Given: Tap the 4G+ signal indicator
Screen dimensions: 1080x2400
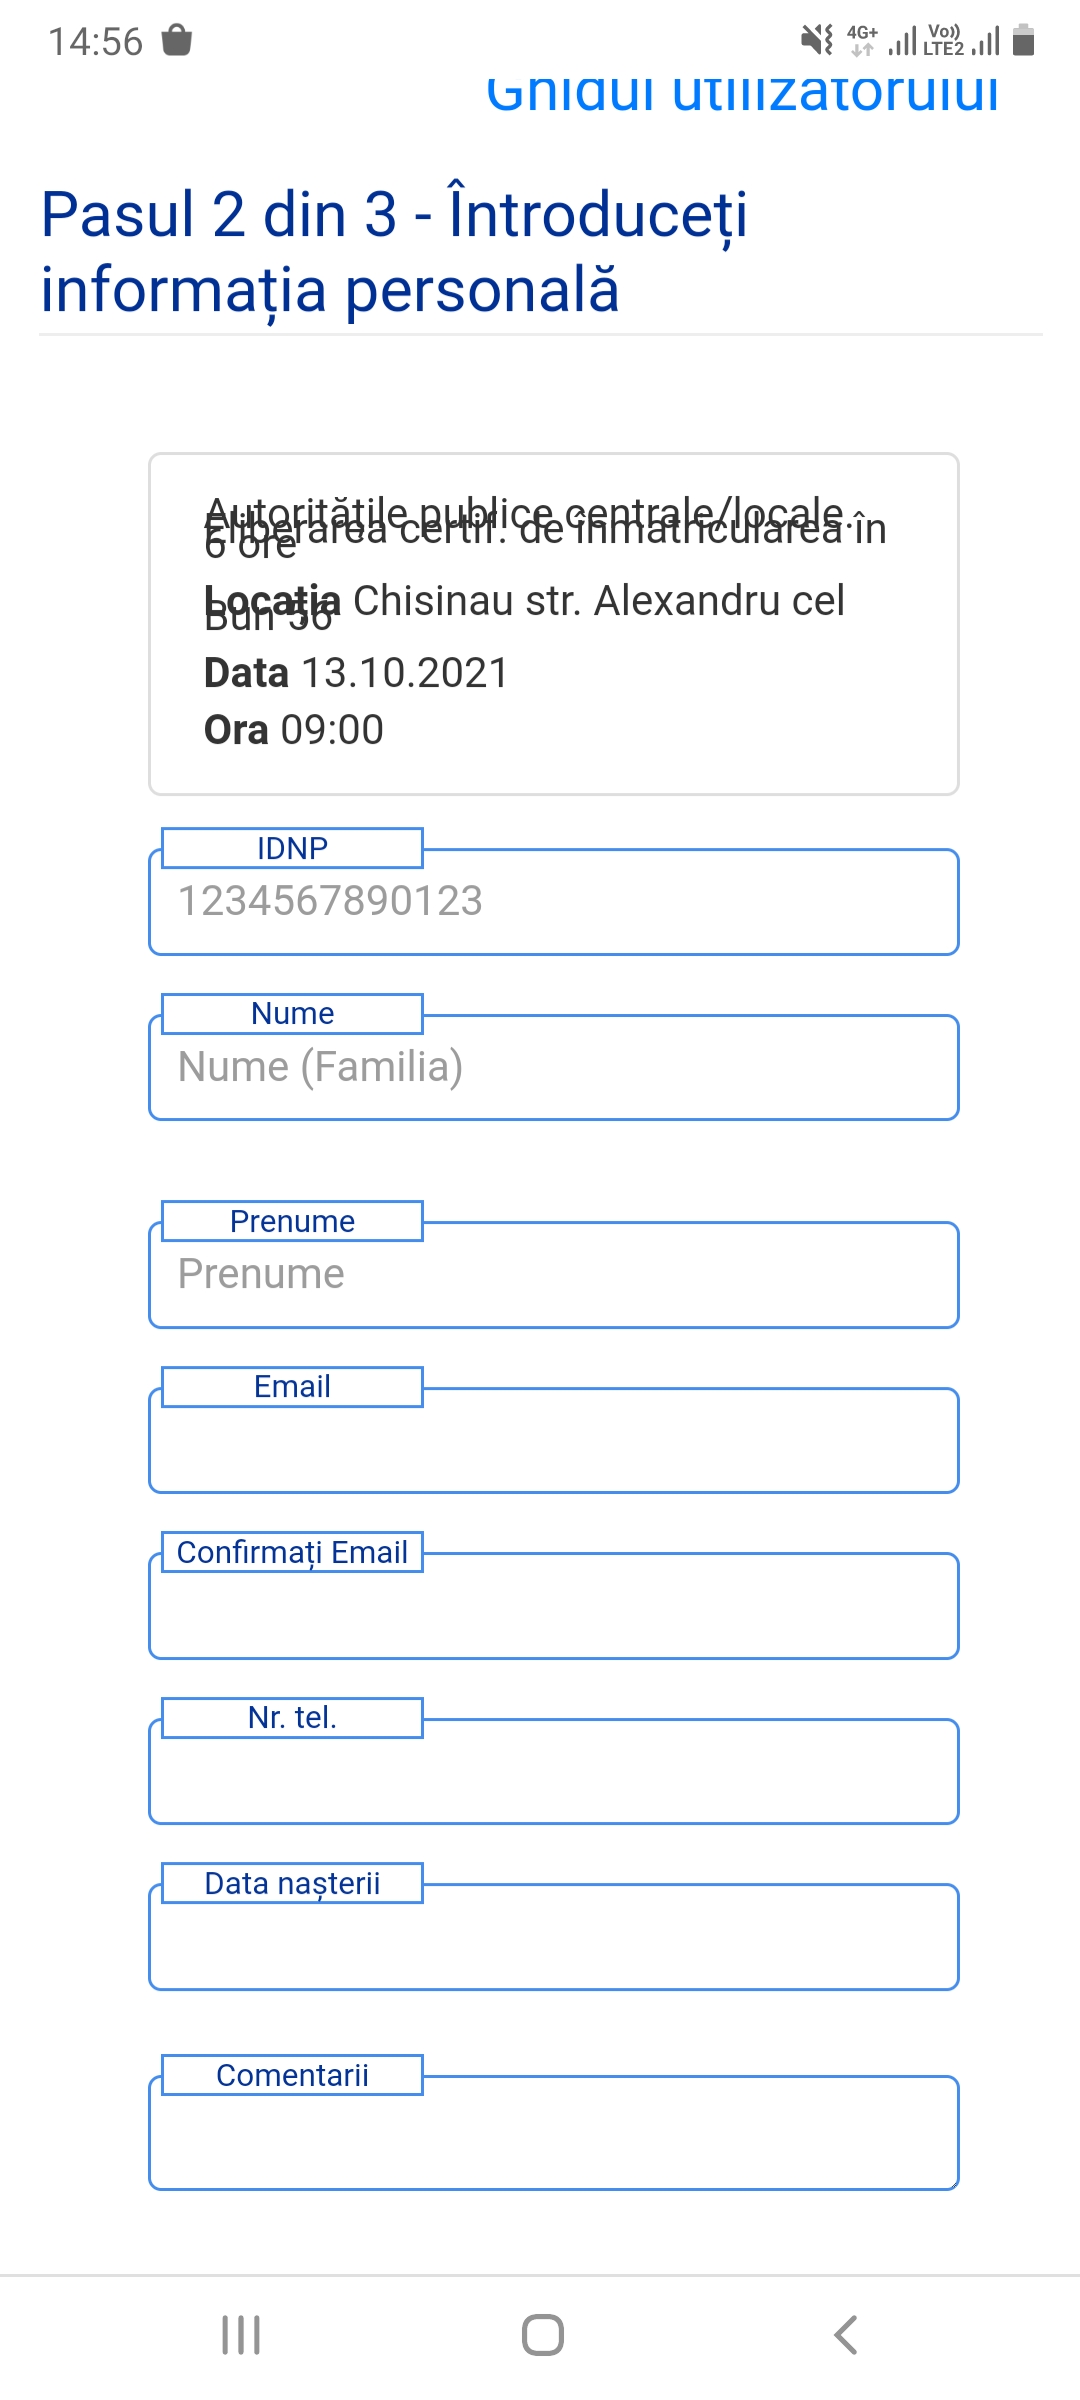Looking at the screenshot, I should 862,41.
